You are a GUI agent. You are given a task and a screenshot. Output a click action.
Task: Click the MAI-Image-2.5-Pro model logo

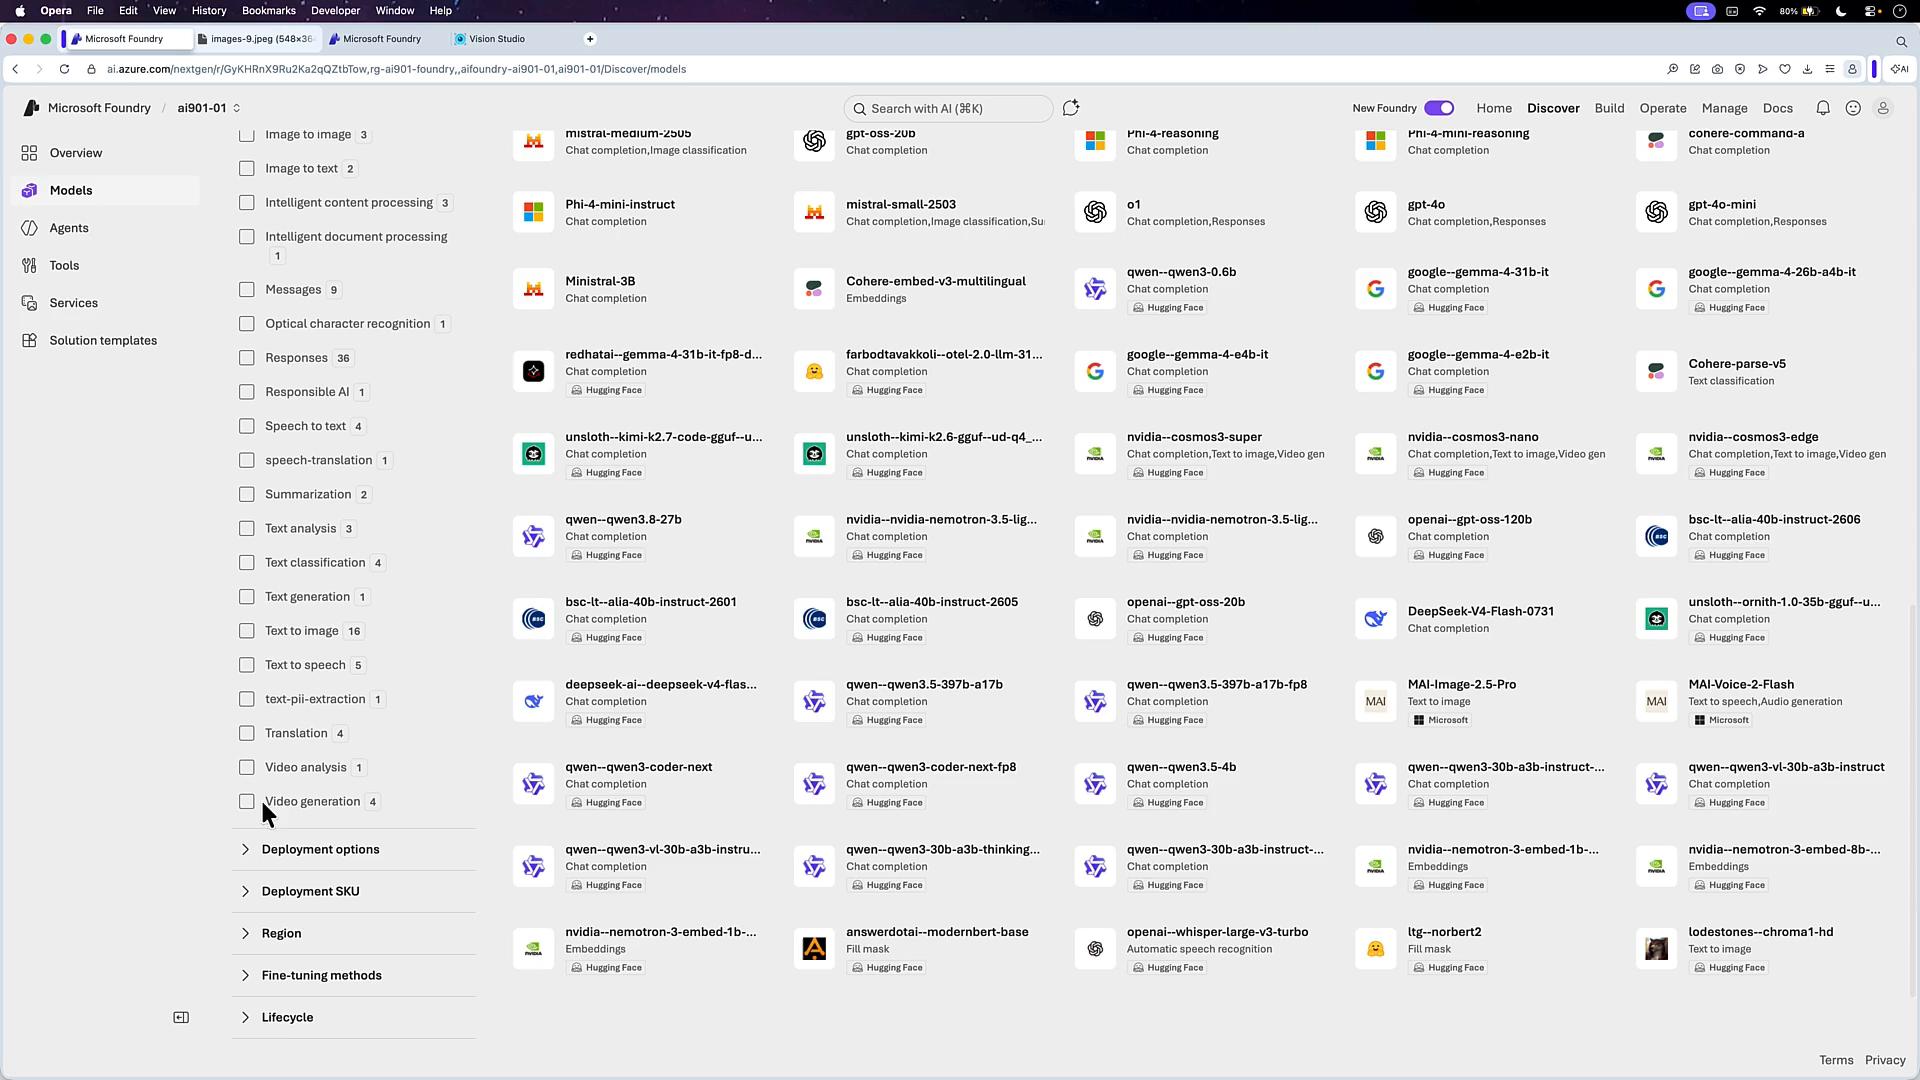(x=1376, y=702)
